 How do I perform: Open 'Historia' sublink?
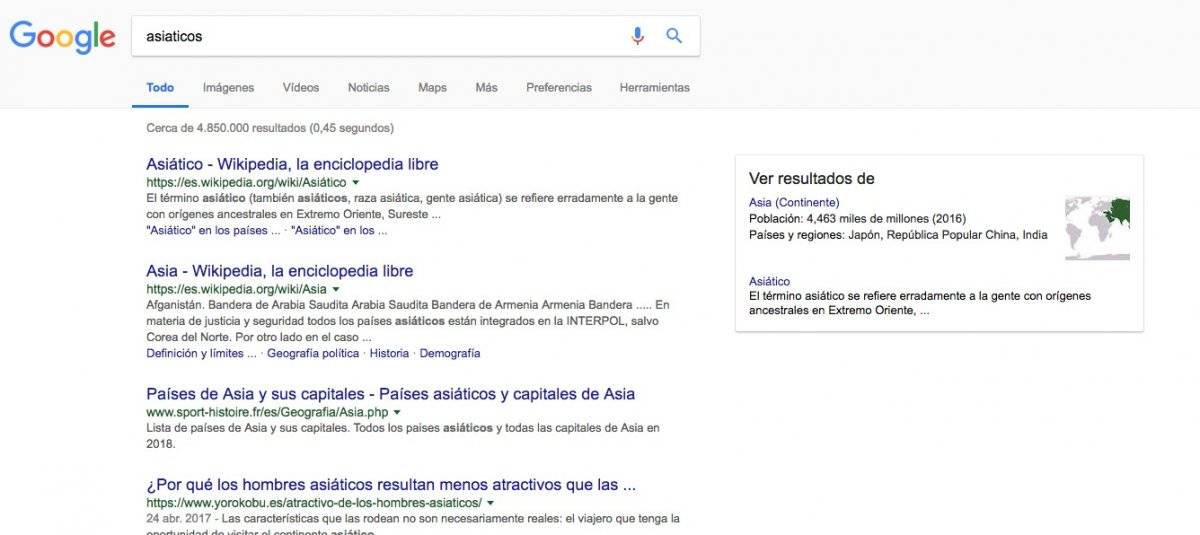[390, 354]
